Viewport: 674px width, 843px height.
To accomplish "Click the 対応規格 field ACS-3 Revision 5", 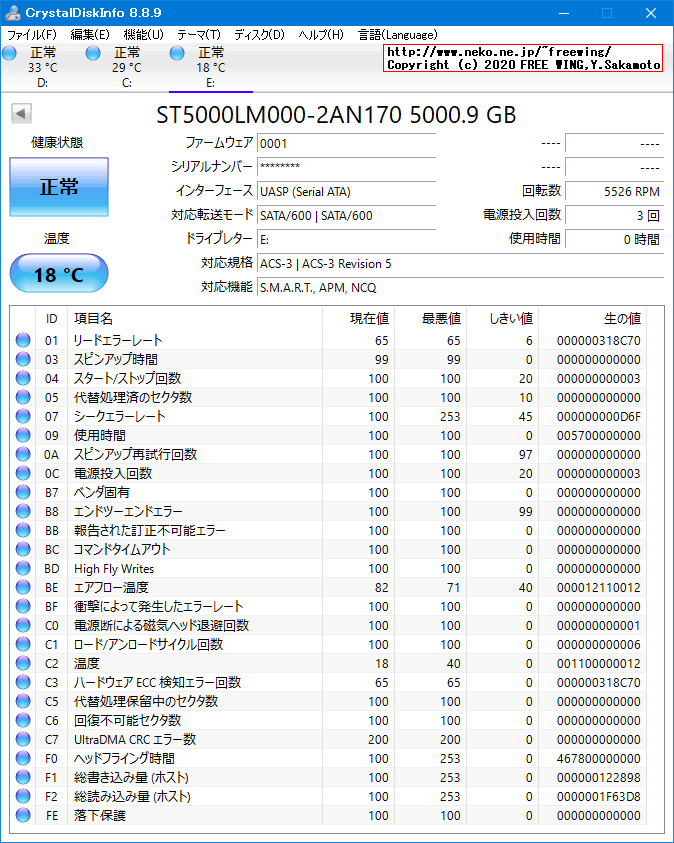I will point(460,263).
